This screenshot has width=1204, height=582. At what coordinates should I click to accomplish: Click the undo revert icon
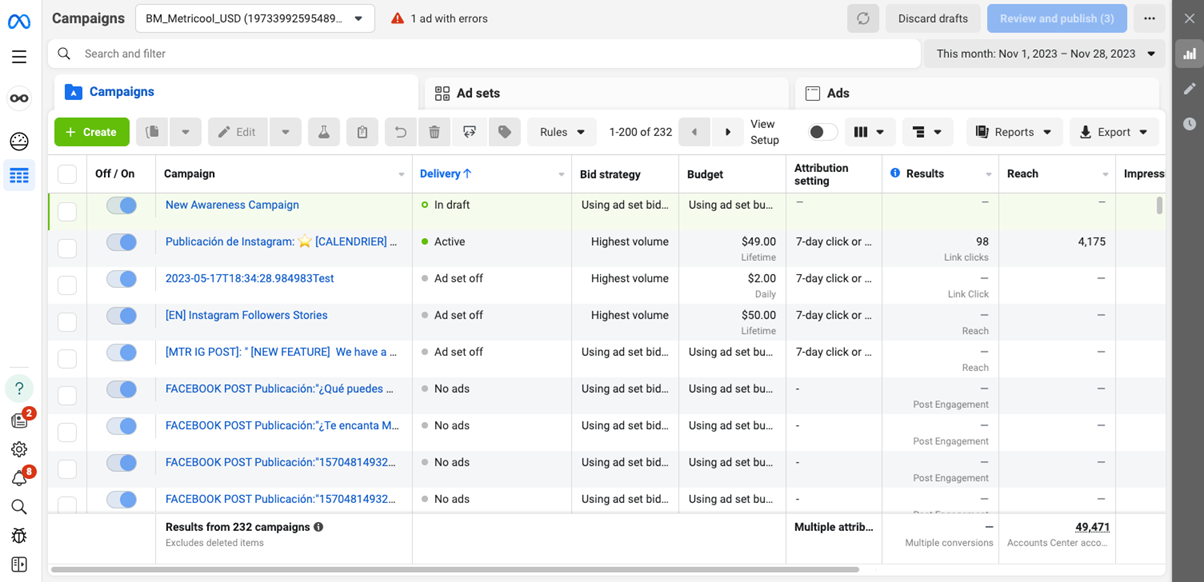tap(398, 131)
